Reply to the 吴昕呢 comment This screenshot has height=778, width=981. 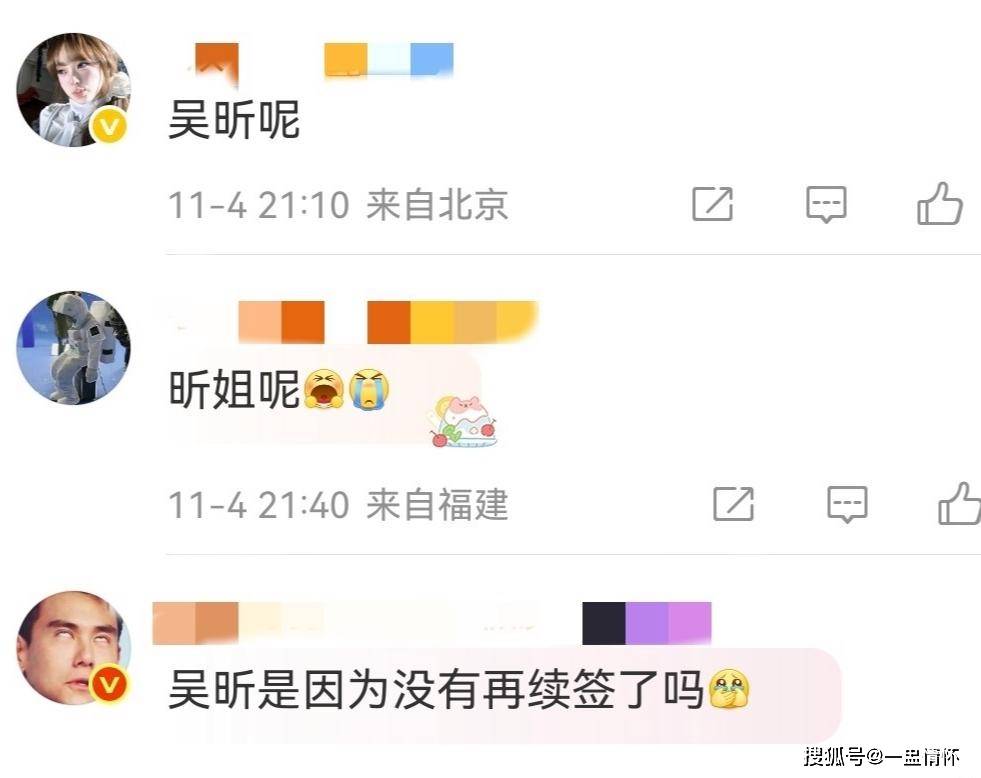click(x=826, y=204)
